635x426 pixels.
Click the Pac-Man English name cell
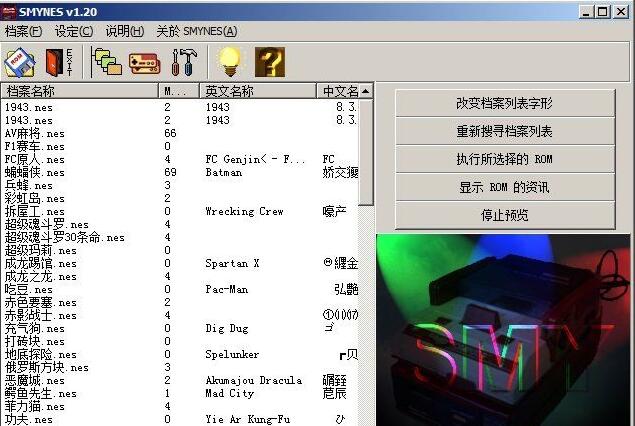coord(226,289)
